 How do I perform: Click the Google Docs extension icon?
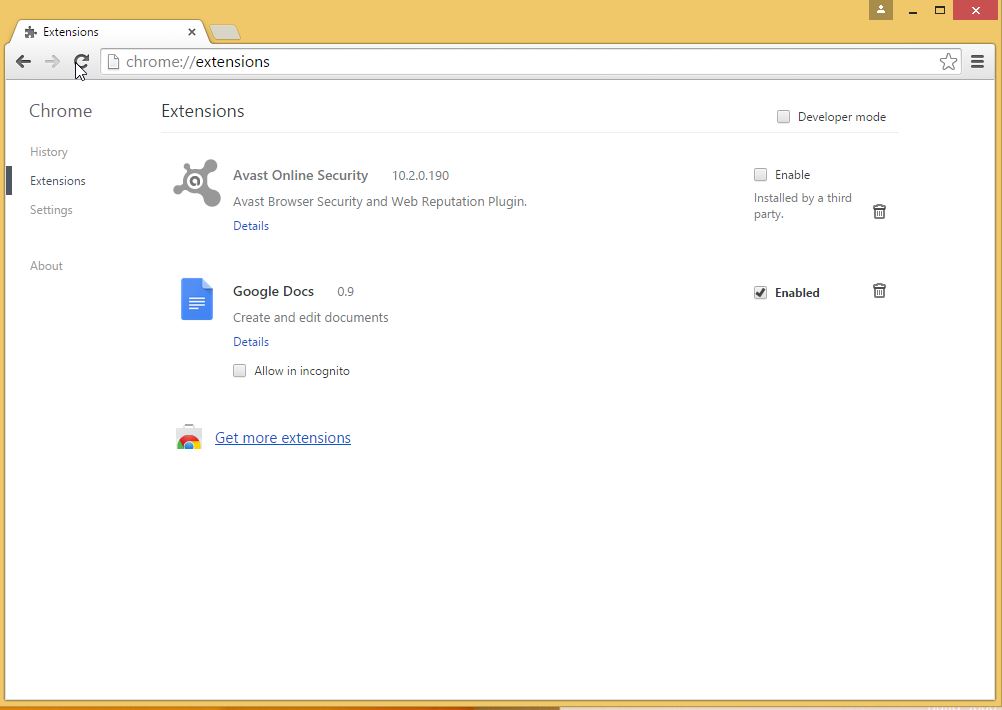(x=196, y=299)
